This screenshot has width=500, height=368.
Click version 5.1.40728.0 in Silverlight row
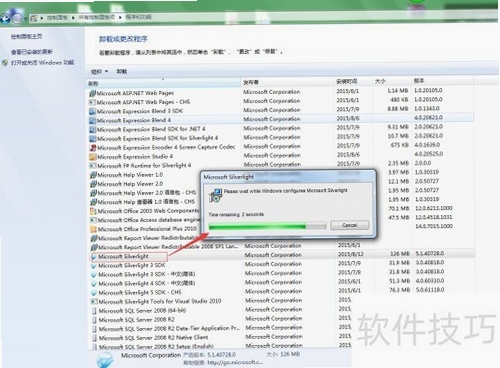(430, 254)
